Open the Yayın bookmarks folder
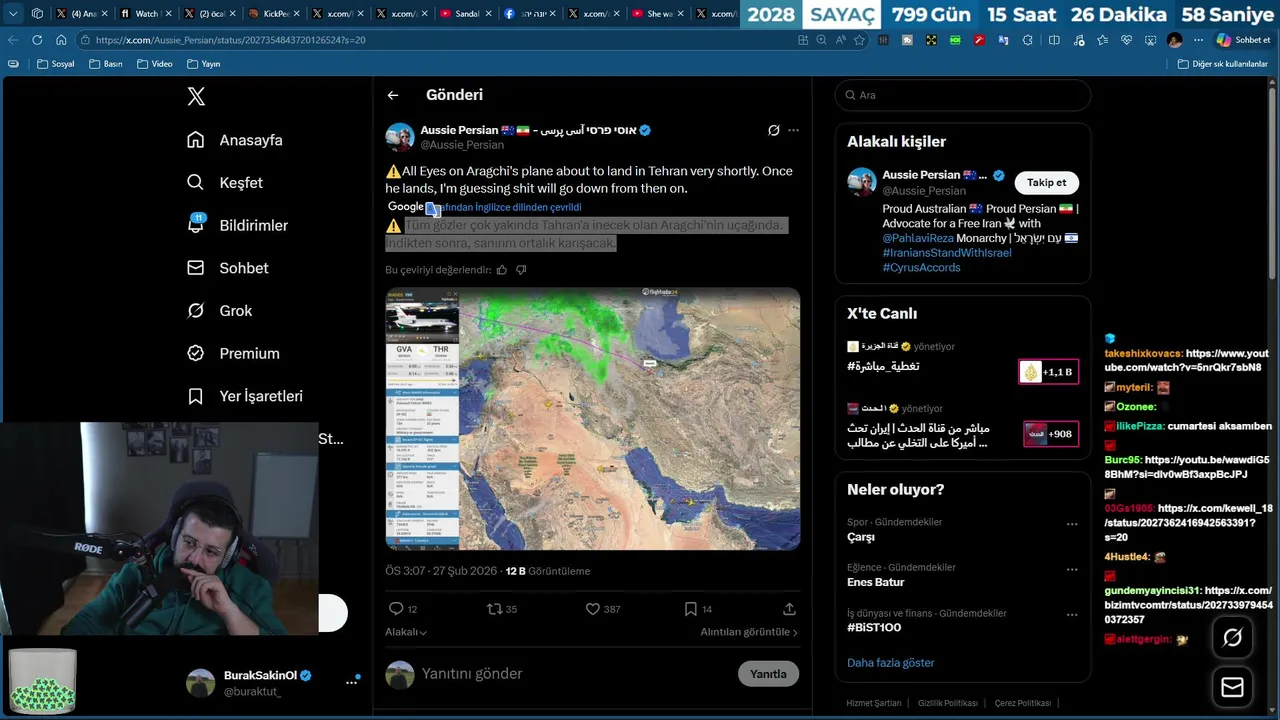The image size is (1280, 720). pyautogui.click(x=203, y=64)
